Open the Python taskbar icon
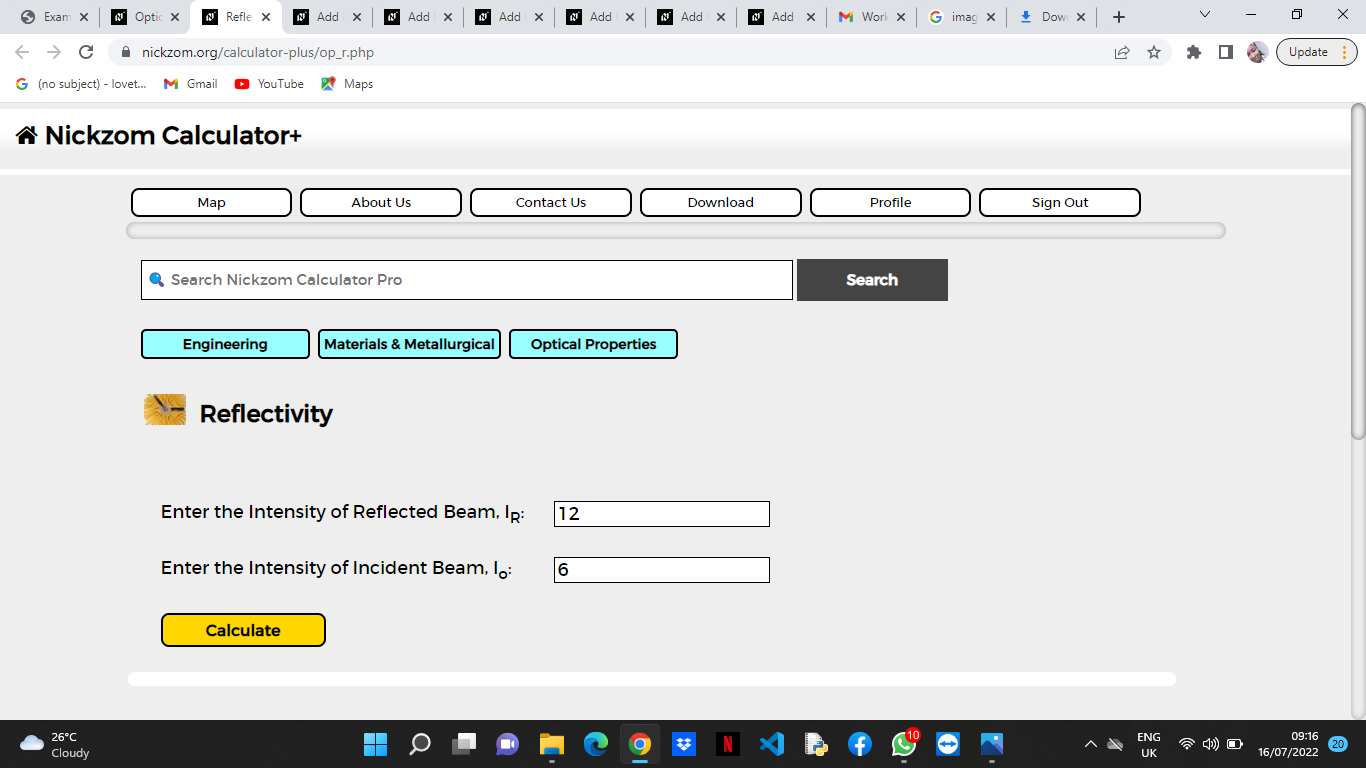The width and height of the screenshot is (1366, 768). tap(816, 744)
